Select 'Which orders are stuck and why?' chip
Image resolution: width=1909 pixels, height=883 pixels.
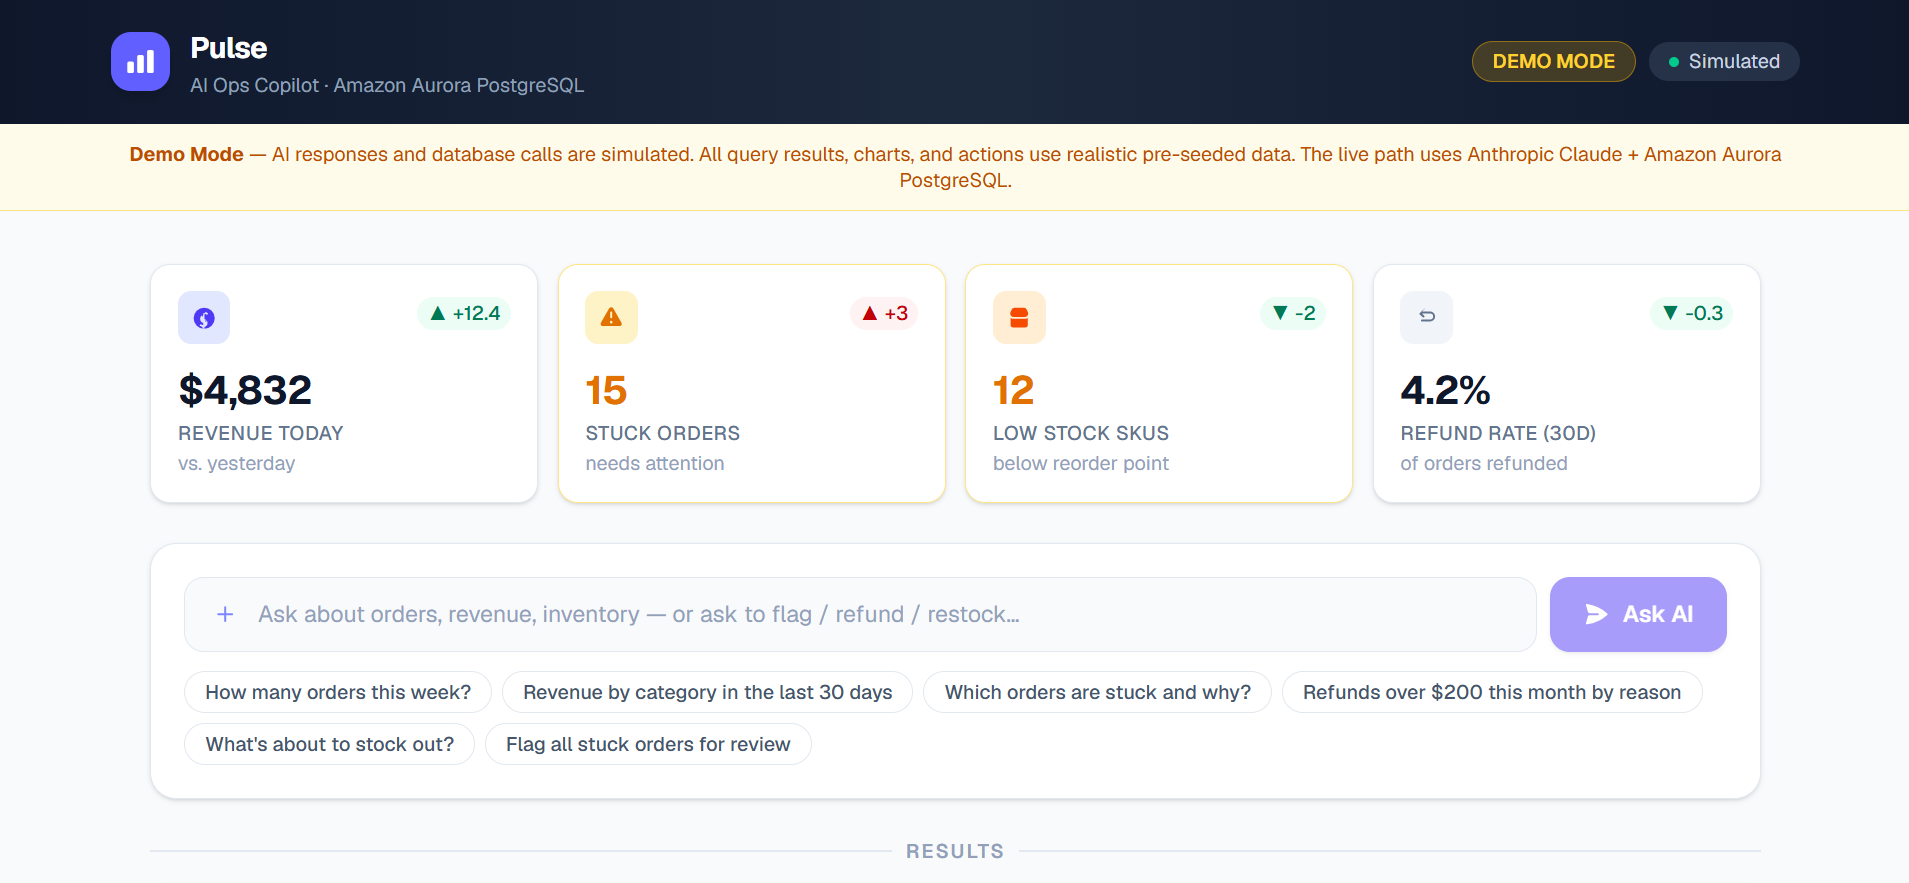click(x=1097, y=692)
